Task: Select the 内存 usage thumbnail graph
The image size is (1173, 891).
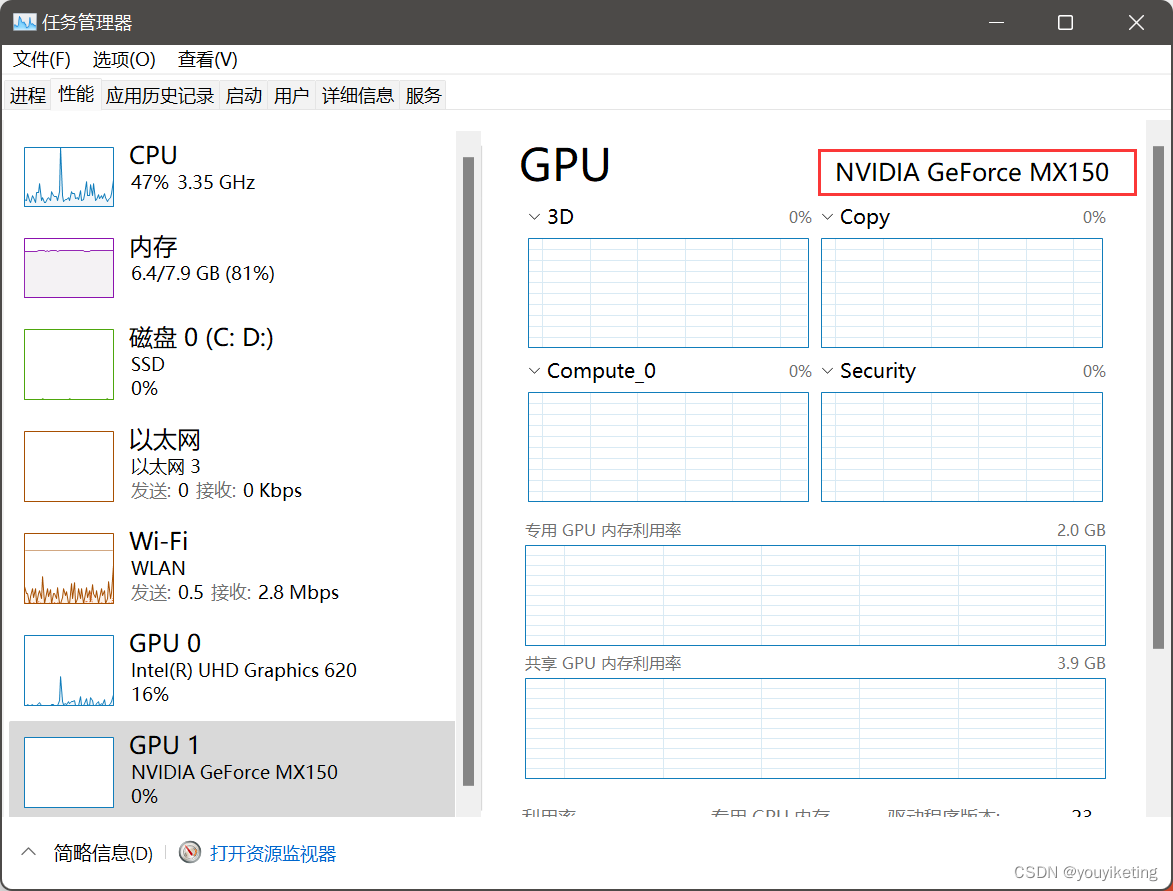Action: 69,268
